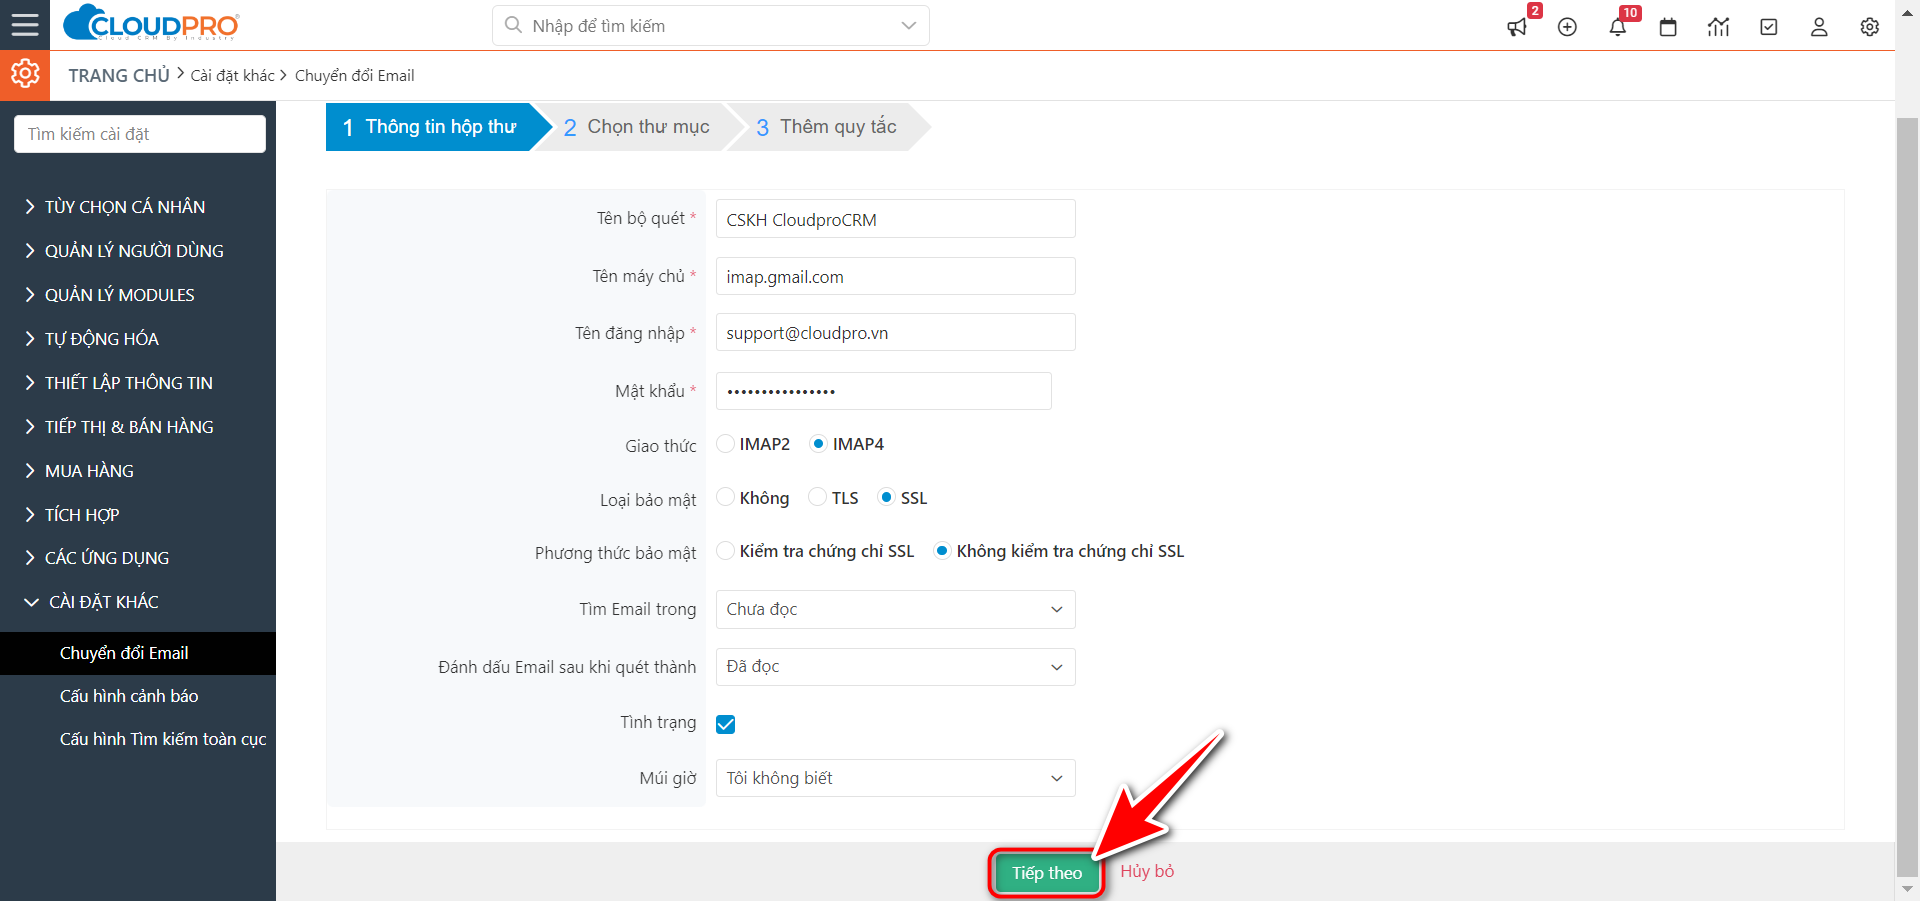Focus the Tên máy chủ field

point(896,276)
